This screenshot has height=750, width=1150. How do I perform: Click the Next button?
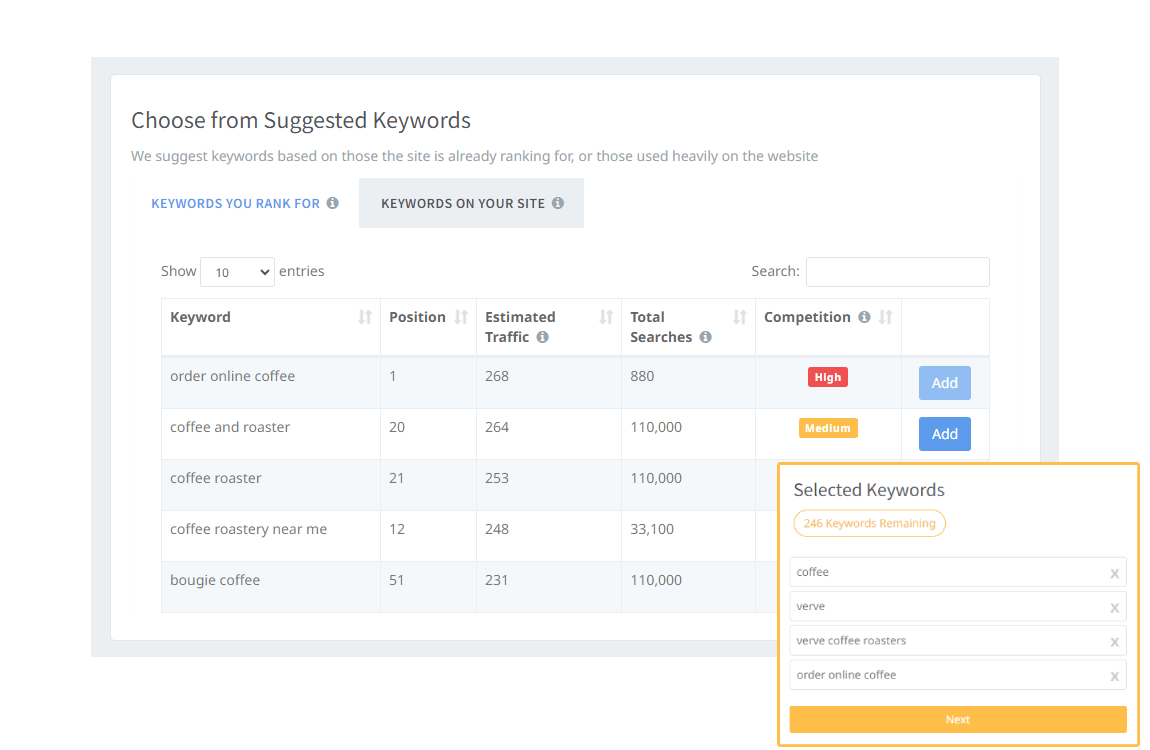click(x=958, y=719)
